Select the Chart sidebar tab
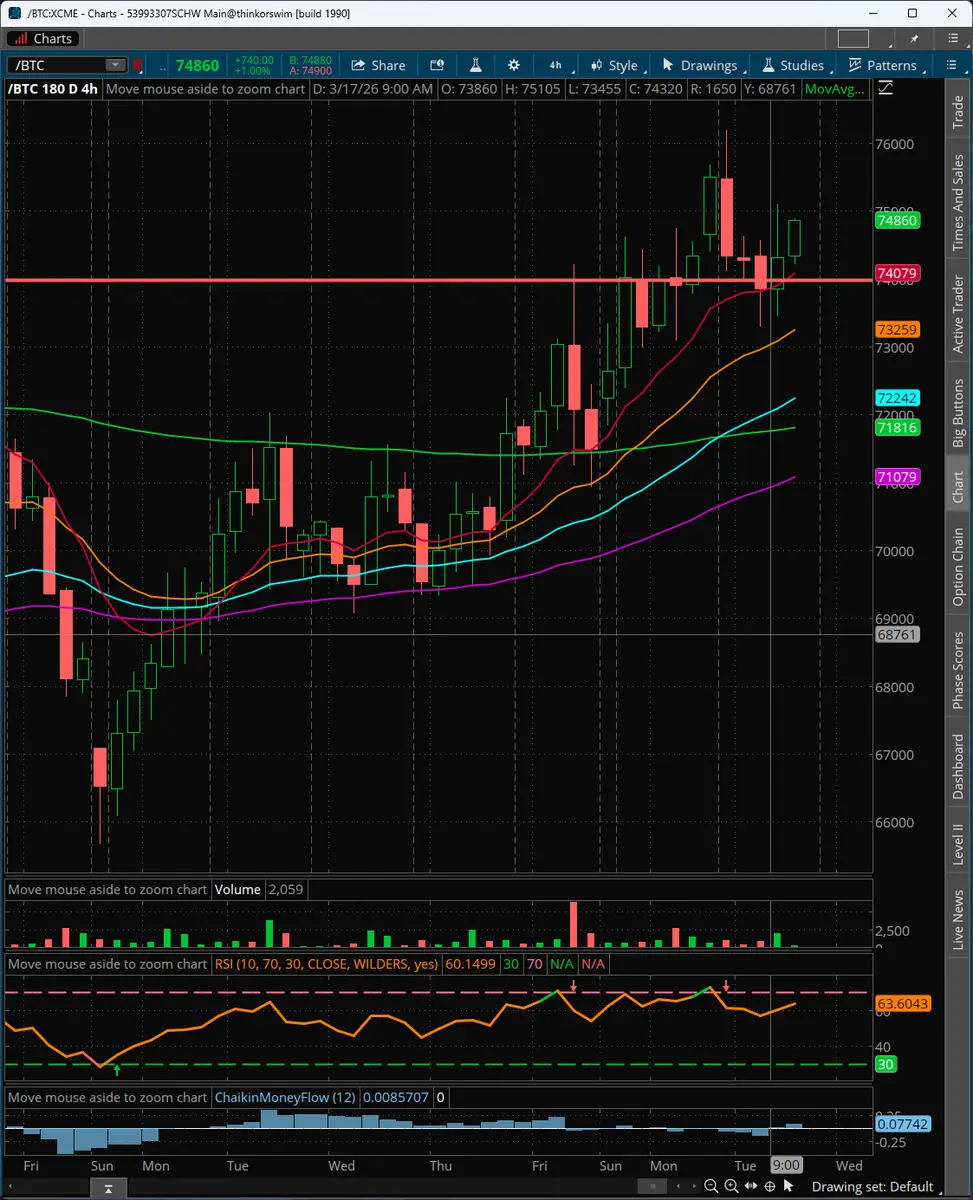 [x=957, y=485]
